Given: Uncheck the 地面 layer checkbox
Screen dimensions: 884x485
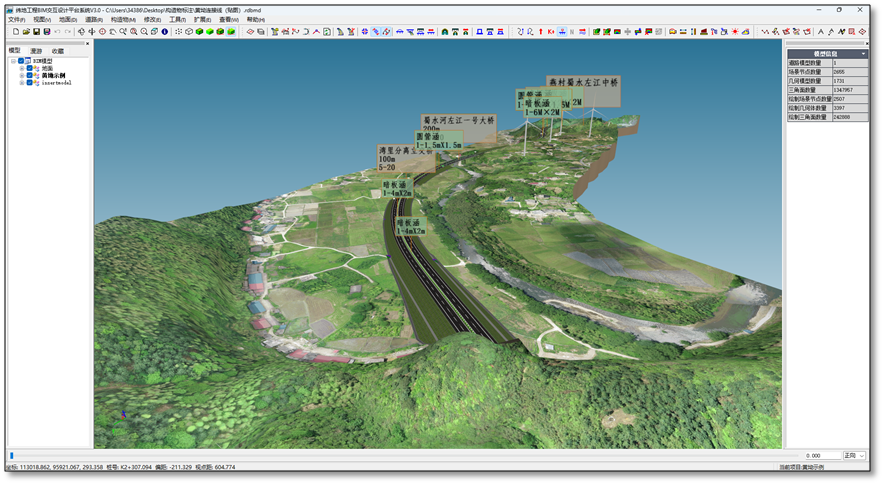Looking at the screenshot, I should 30,68.
